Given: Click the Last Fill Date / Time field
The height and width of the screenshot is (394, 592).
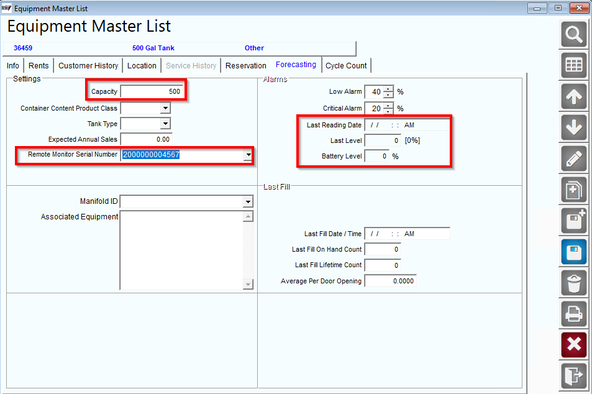Looking at the screenshot, I should (x=407, y=234).
